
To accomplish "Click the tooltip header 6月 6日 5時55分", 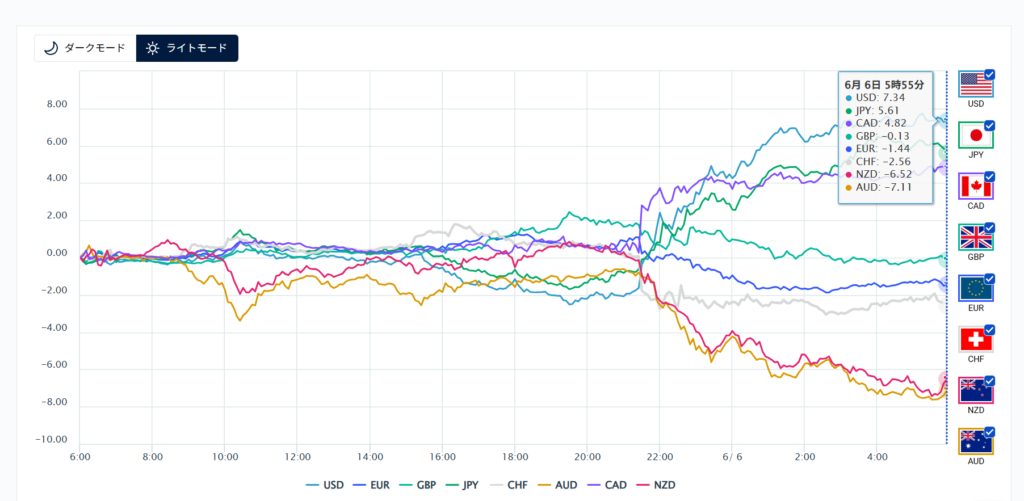I will click(884, 85).
